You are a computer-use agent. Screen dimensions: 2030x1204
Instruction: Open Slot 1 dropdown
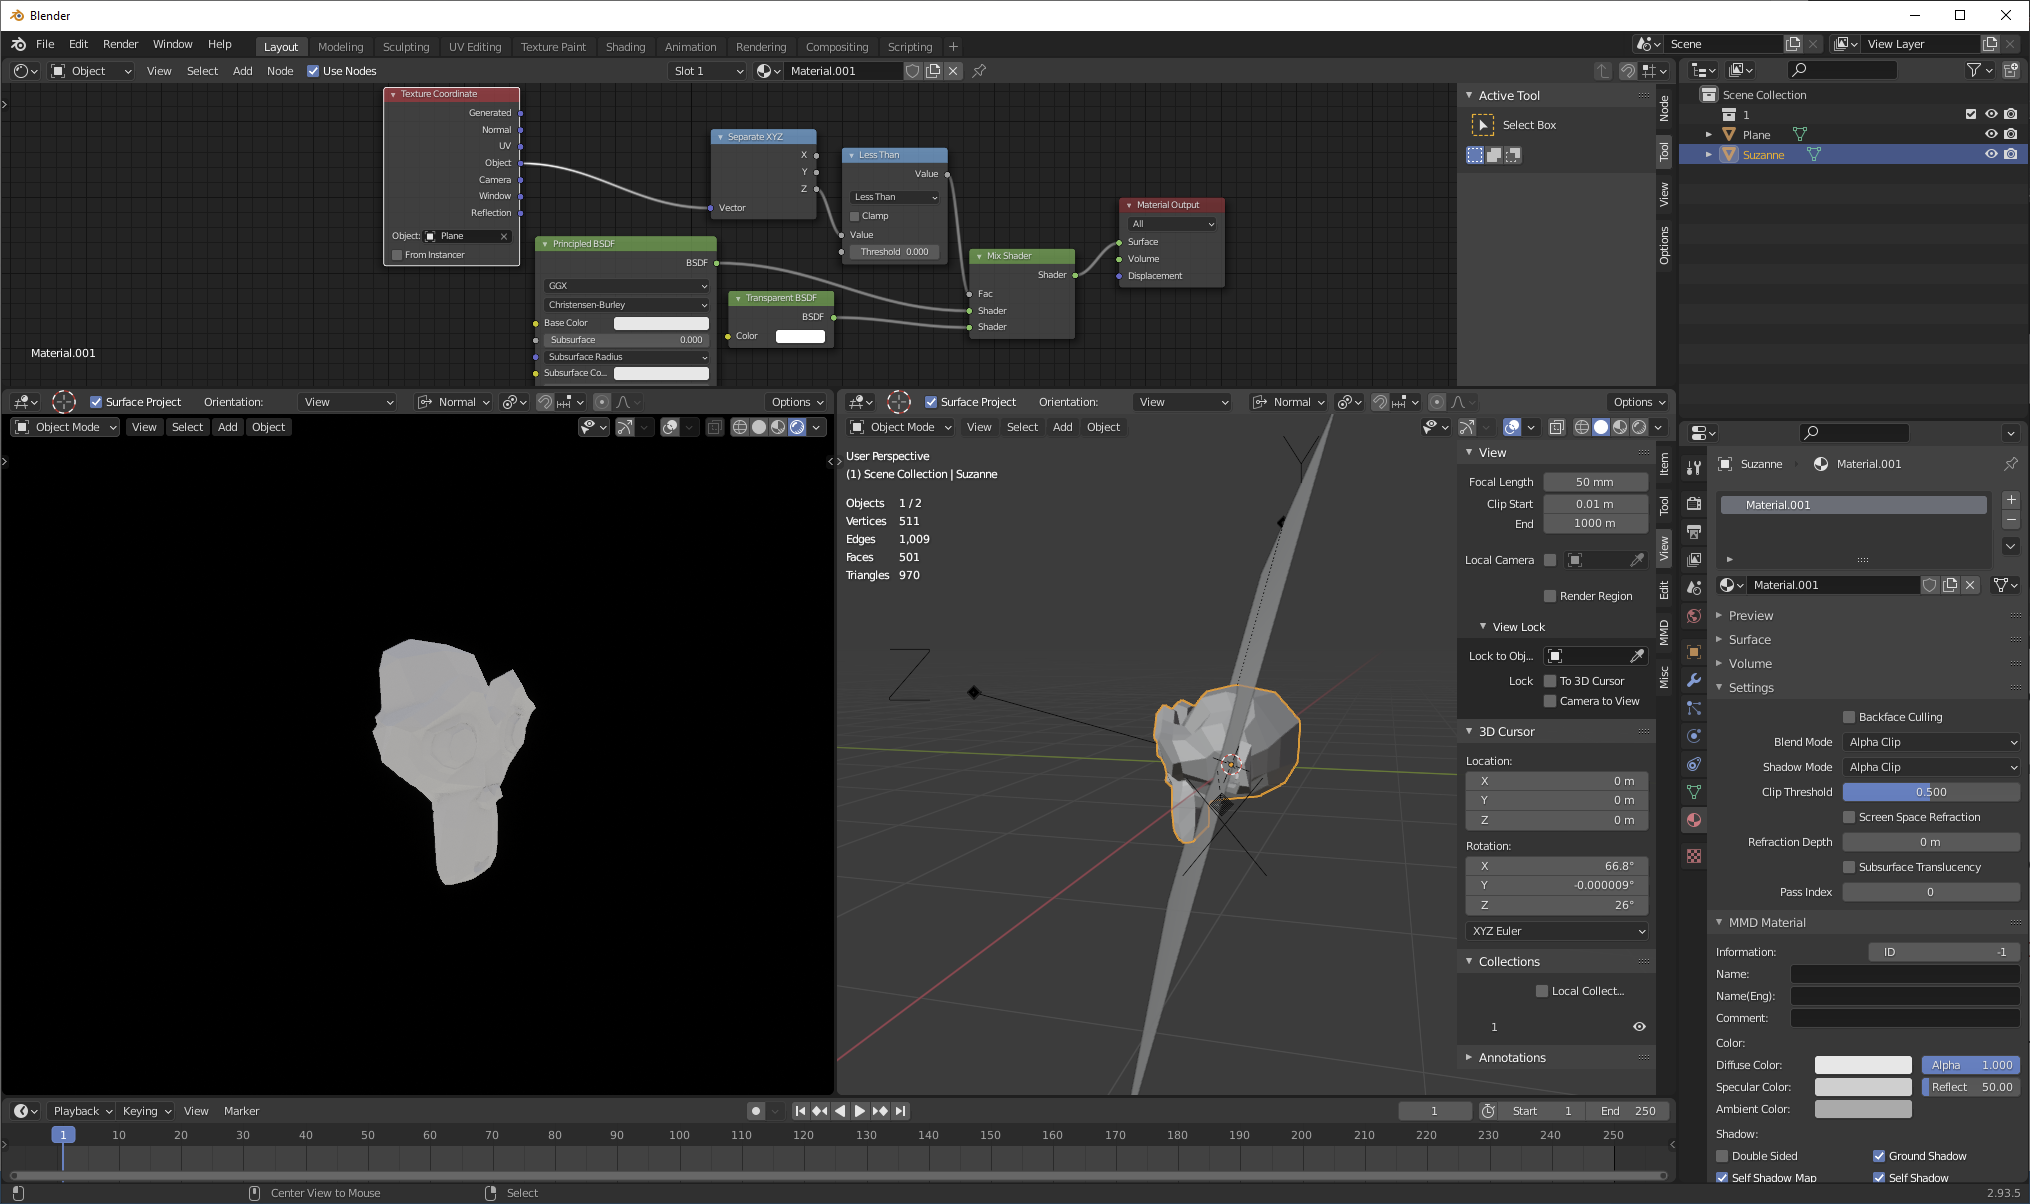coord(708,71)
